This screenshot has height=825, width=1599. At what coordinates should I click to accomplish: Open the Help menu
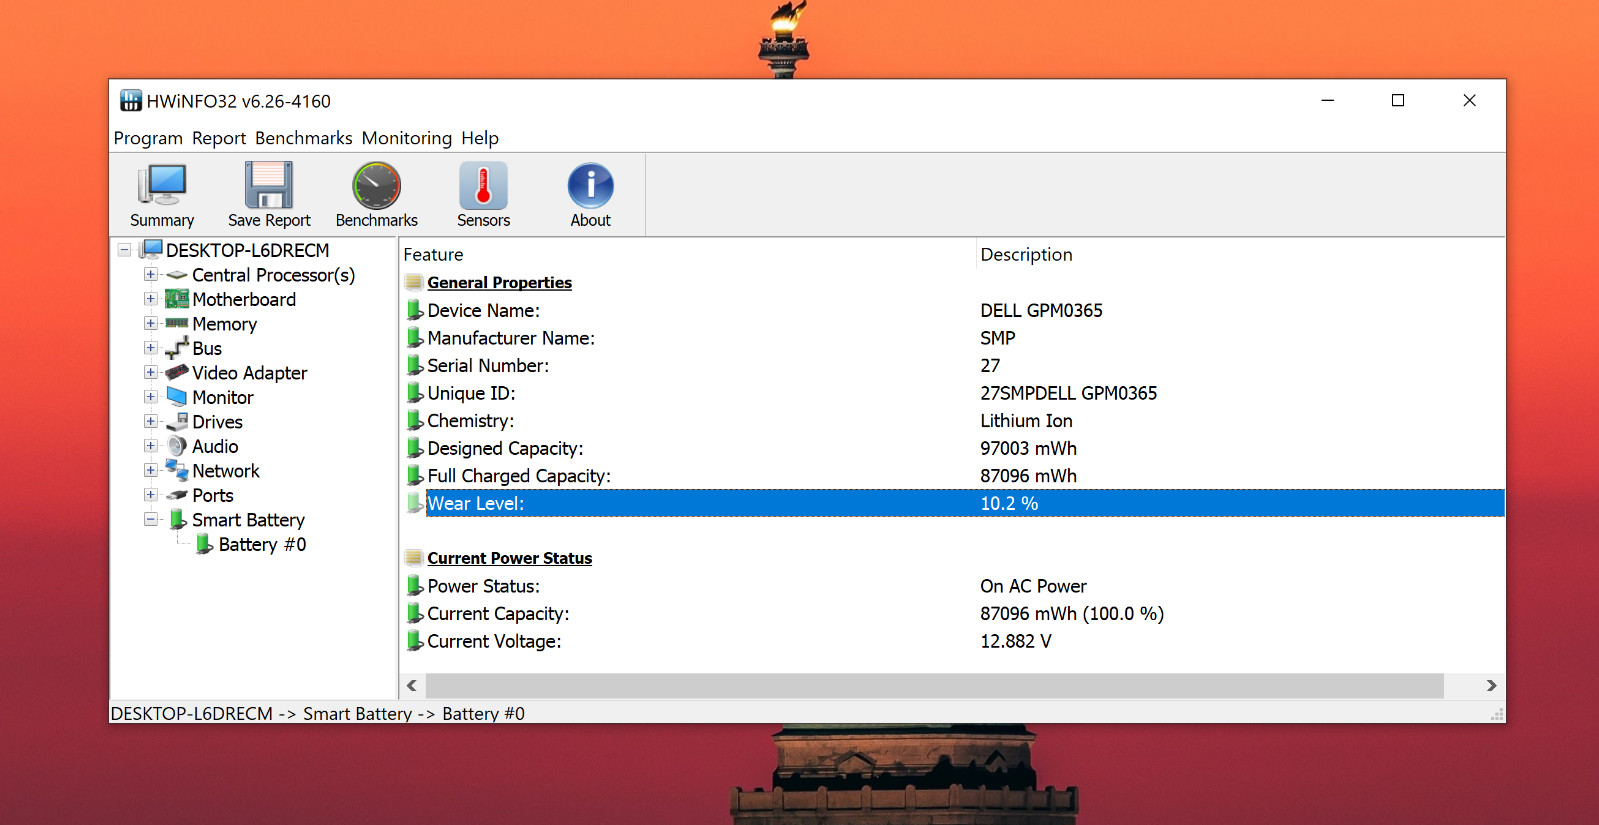[480, 138]
